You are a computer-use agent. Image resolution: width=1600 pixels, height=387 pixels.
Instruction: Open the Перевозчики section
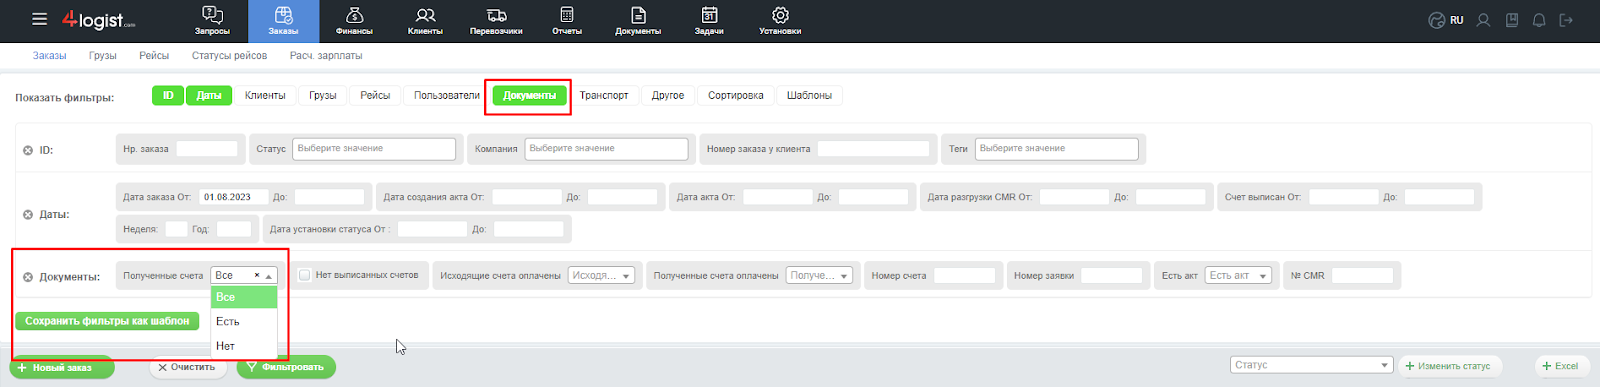click(x=496, y=21)
